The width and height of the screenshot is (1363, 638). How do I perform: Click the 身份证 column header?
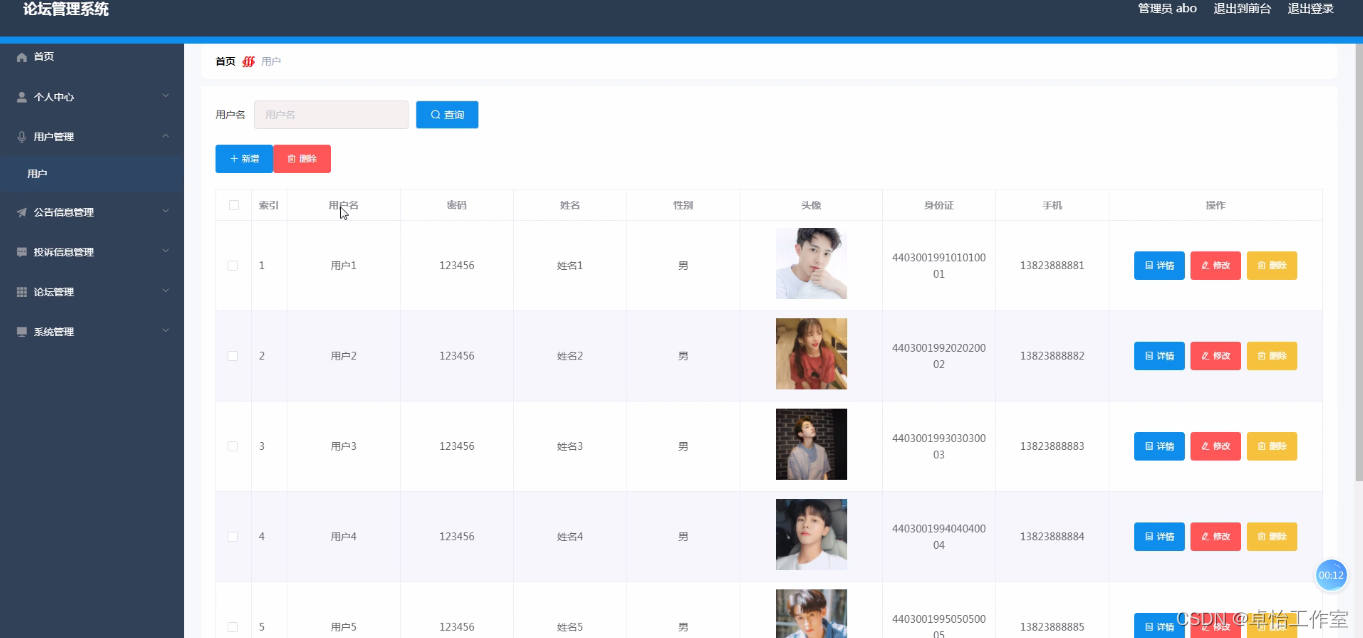[x=939, y=205]
